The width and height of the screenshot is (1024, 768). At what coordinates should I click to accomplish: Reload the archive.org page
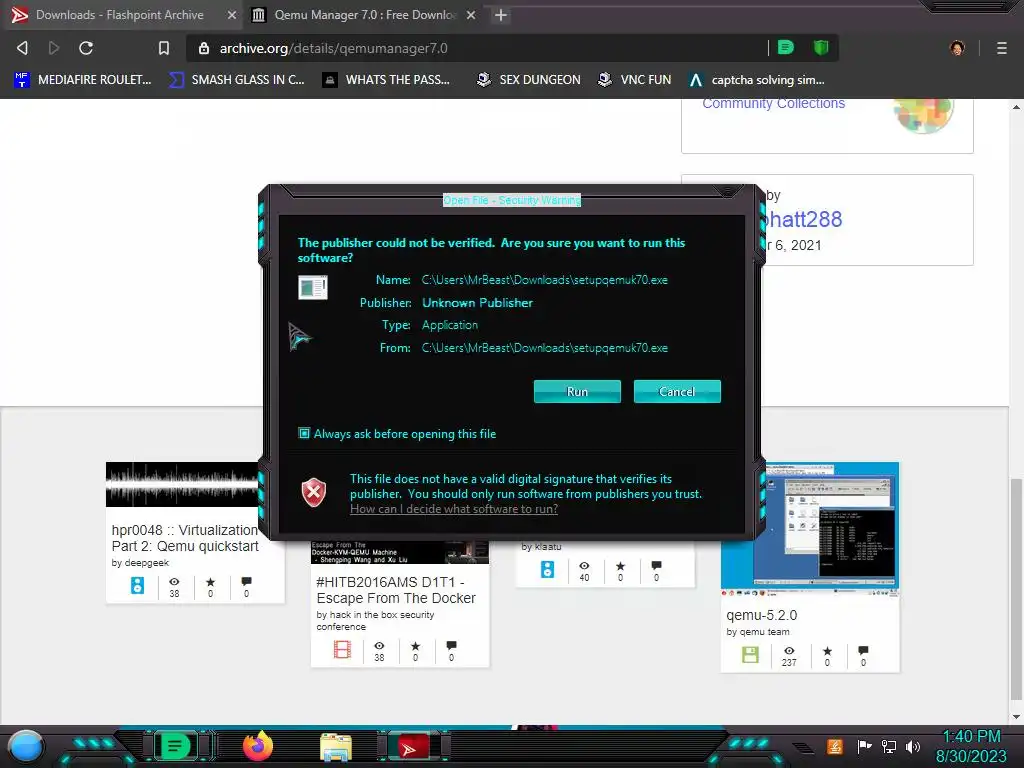[86, 48]
